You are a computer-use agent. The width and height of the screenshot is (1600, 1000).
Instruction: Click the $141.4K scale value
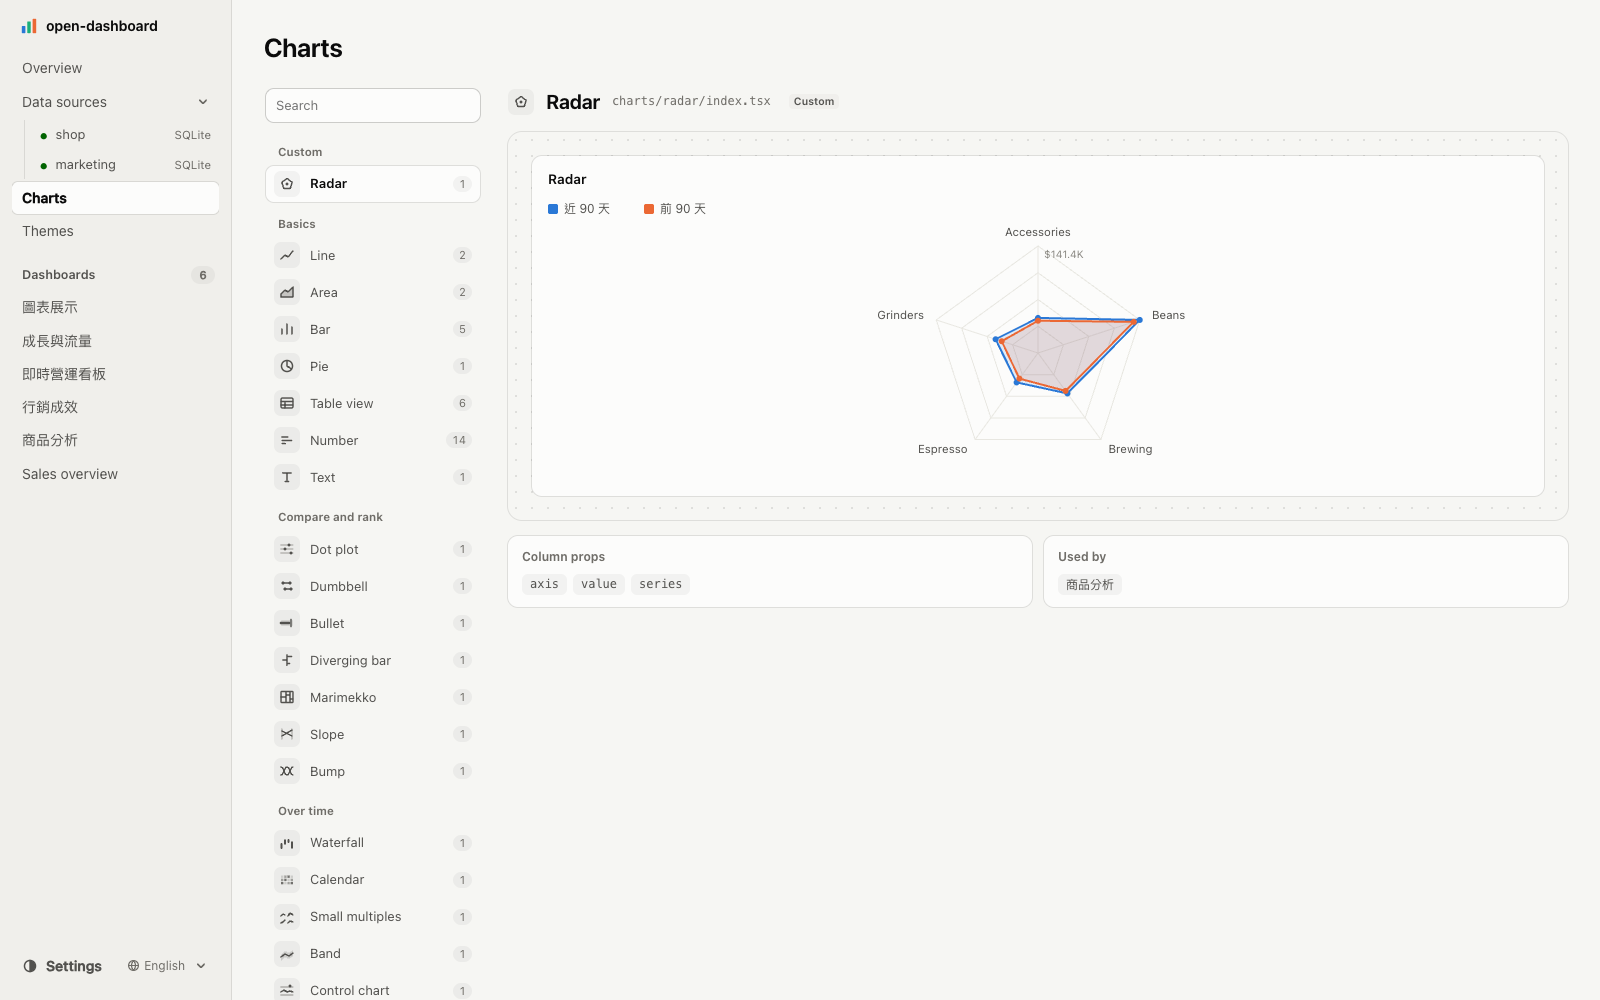tap(1063, 254)
